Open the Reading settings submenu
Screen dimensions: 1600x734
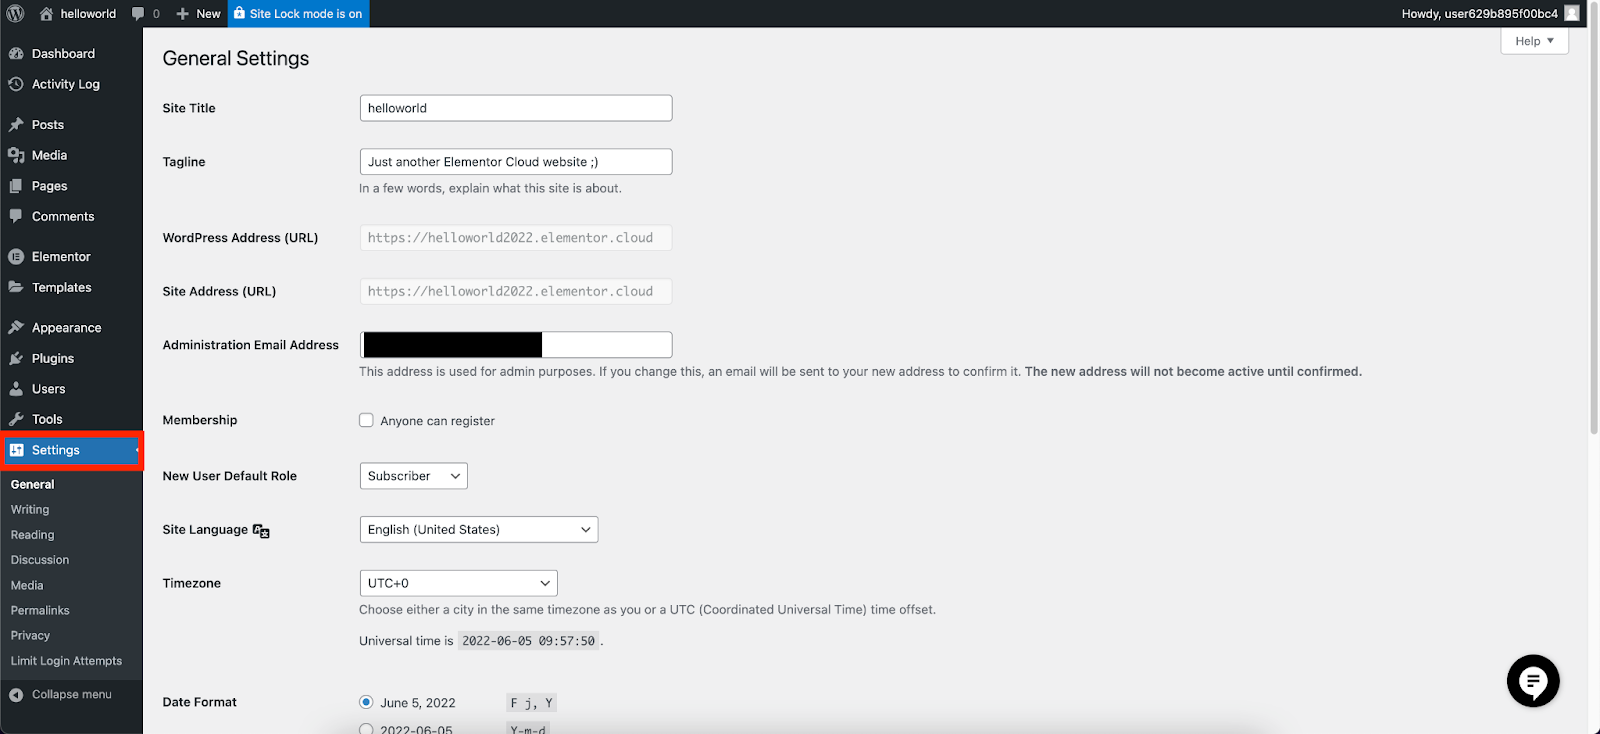point(32,535)
